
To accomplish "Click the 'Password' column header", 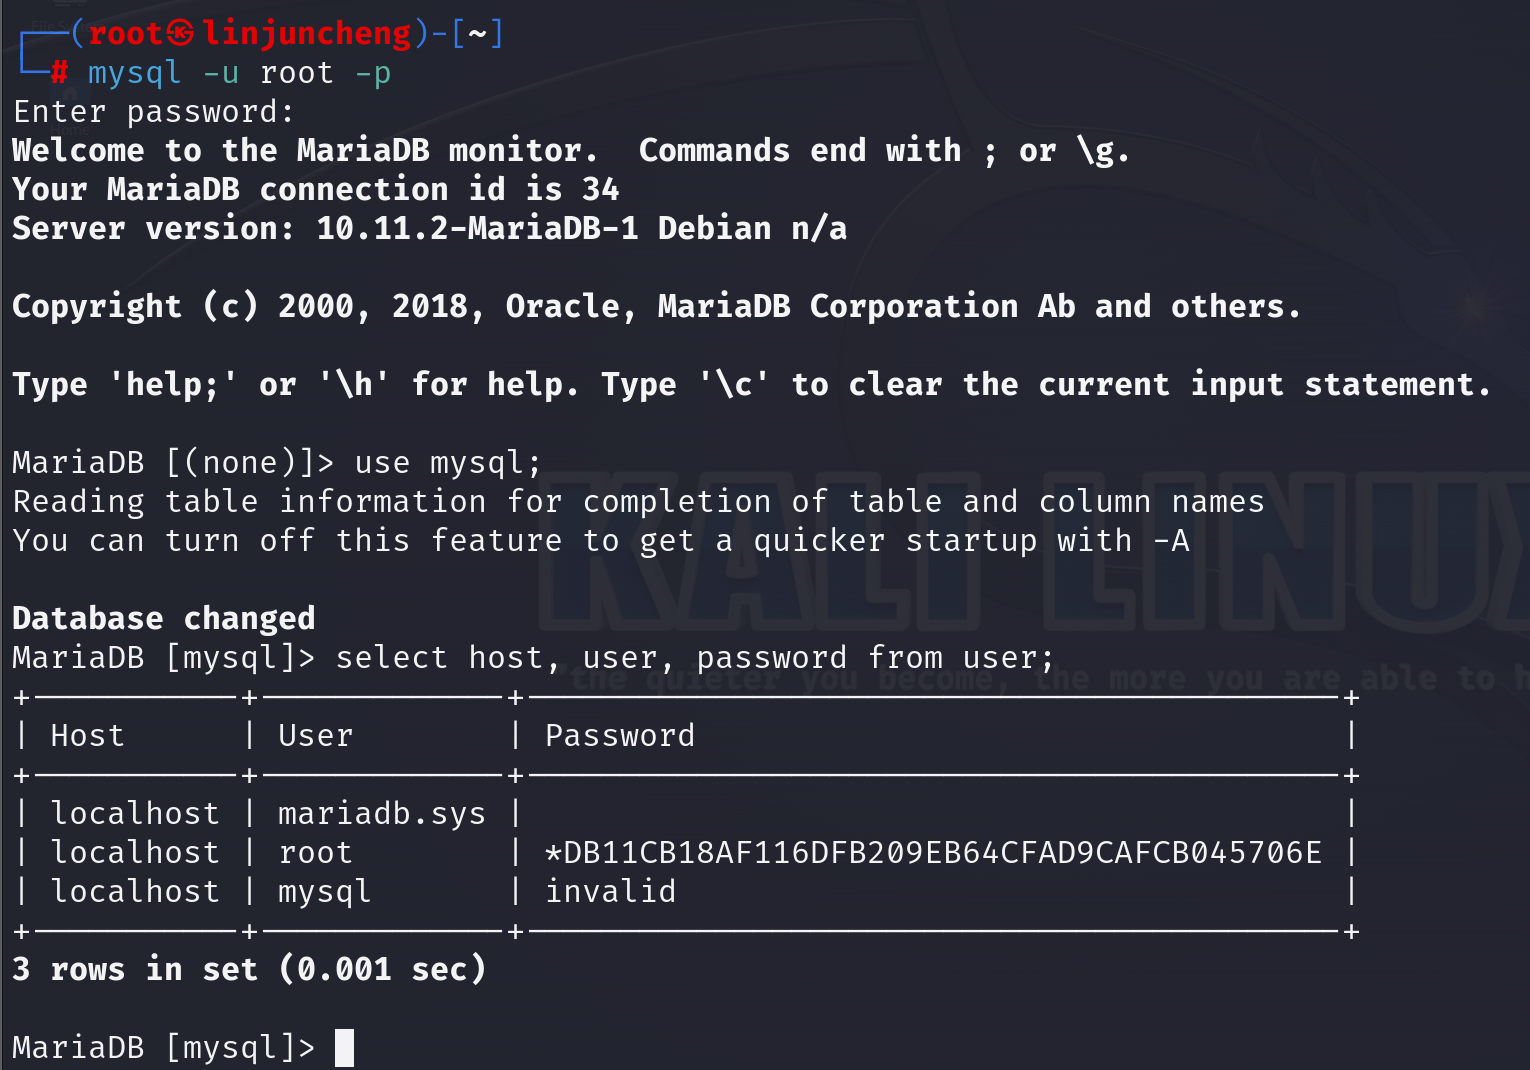I will [x=620, y=736].
